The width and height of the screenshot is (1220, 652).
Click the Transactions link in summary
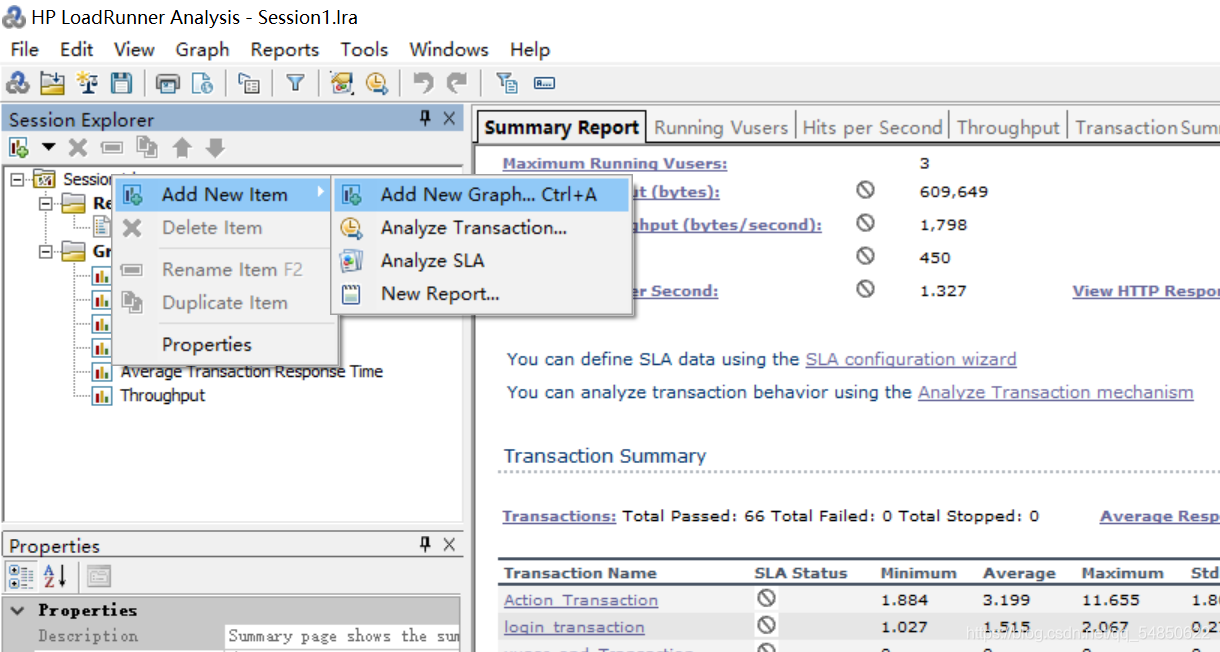coord(559,516)
